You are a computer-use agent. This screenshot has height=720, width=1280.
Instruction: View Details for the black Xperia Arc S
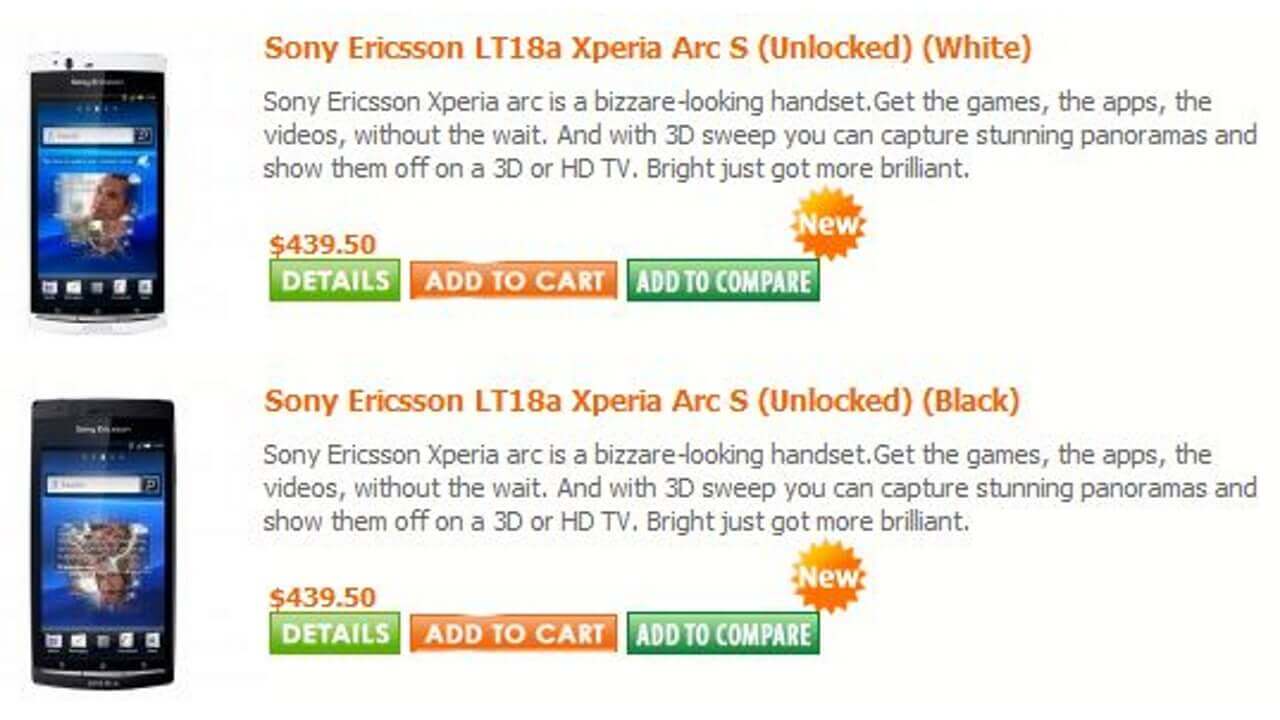pos(334,633)
